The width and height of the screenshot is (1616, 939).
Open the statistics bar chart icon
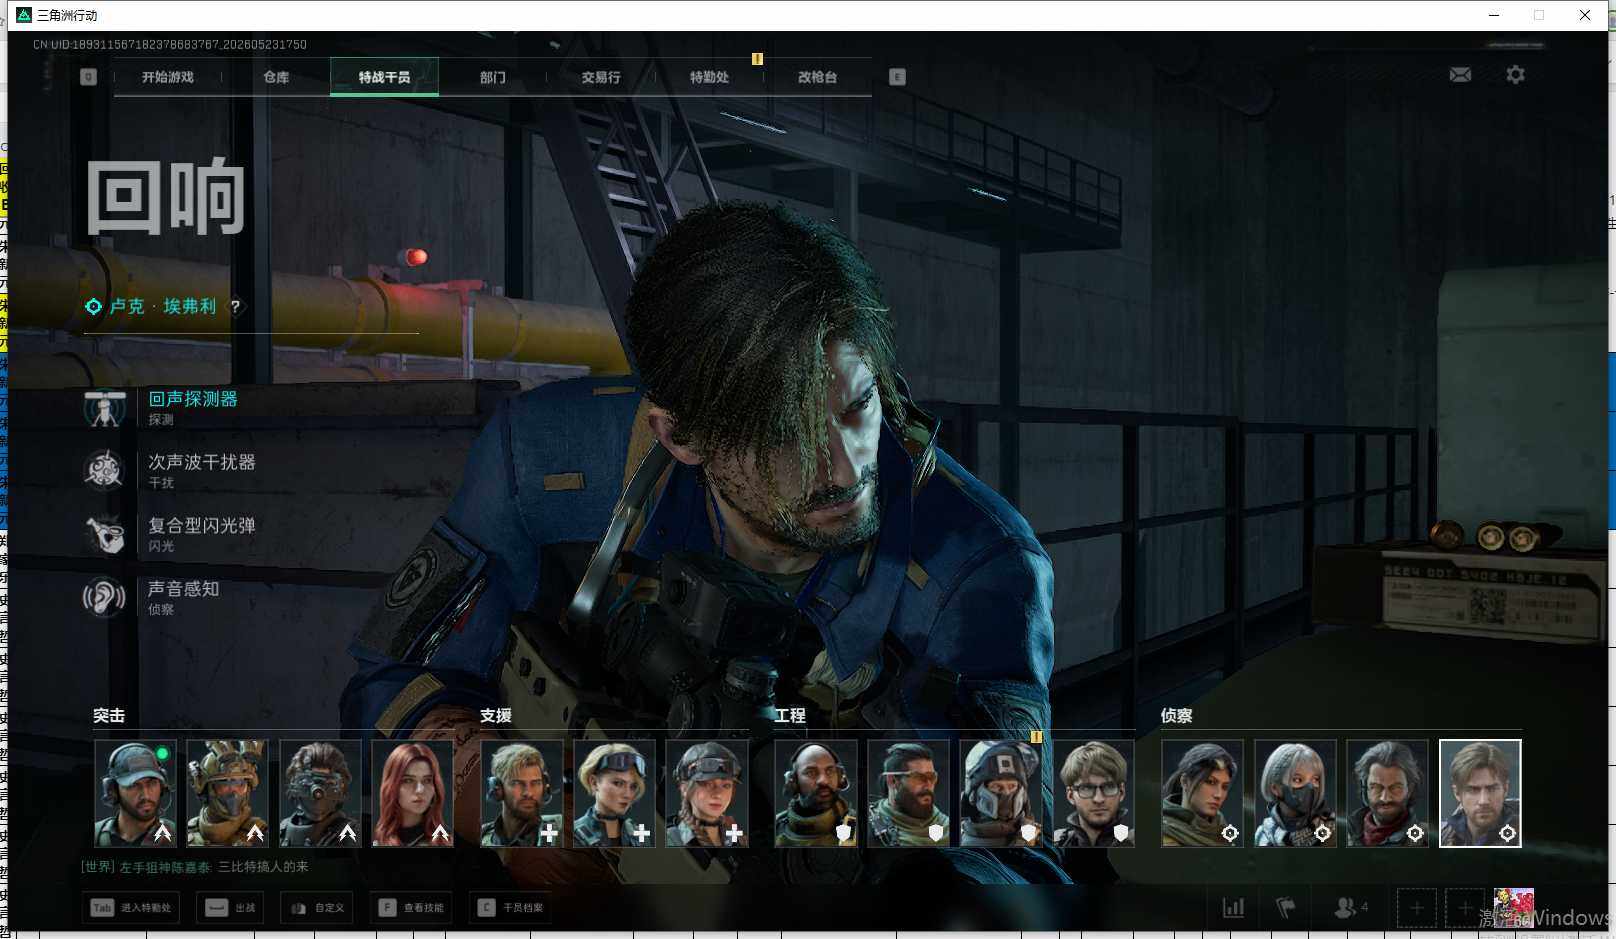[1234, 908]
